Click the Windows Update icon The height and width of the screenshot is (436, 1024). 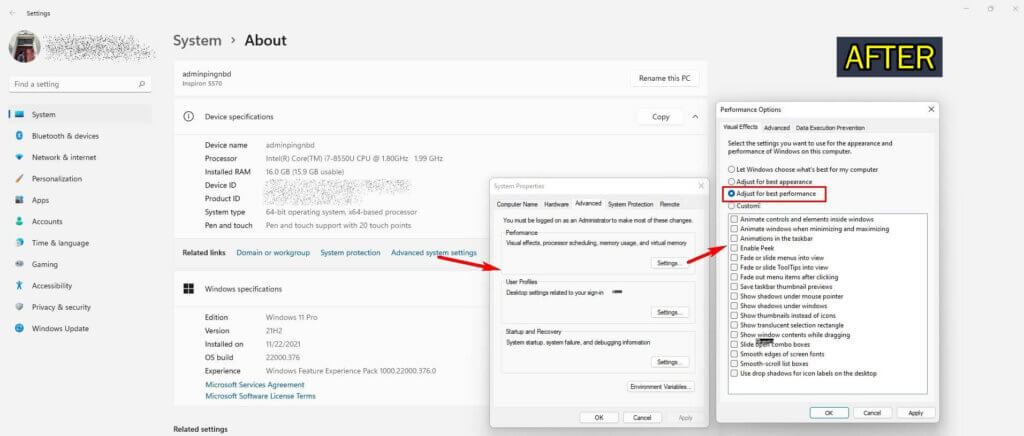(x=19, y=328)
